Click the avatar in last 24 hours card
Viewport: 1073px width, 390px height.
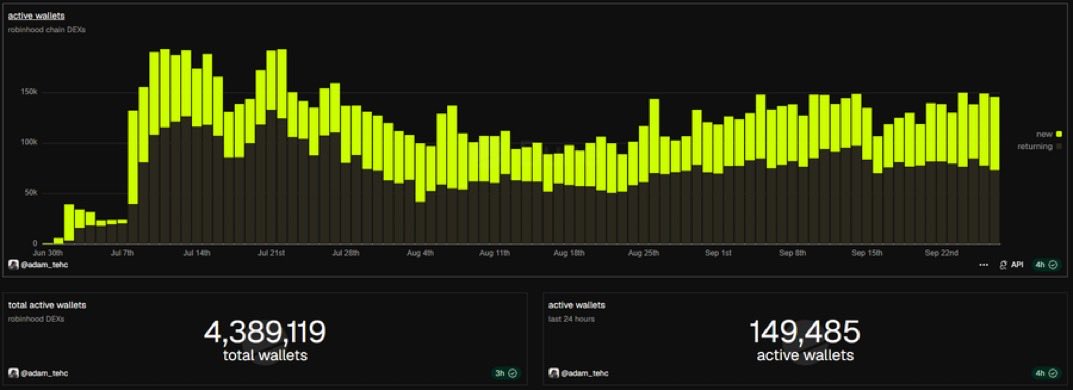553,374
